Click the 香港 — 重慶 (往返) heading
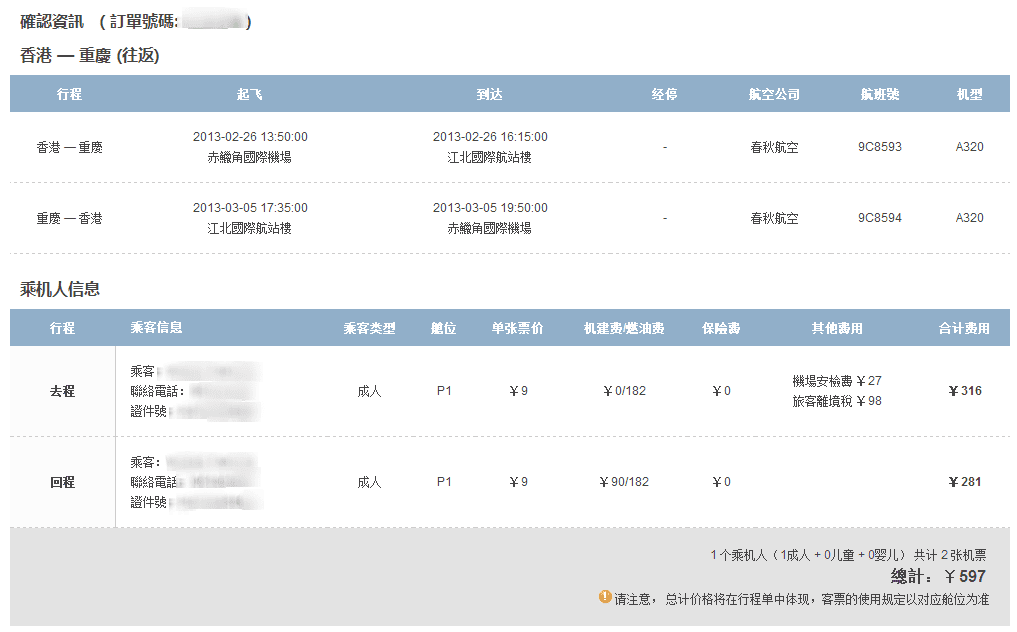The image size is (1017, 632). [90, 56]
